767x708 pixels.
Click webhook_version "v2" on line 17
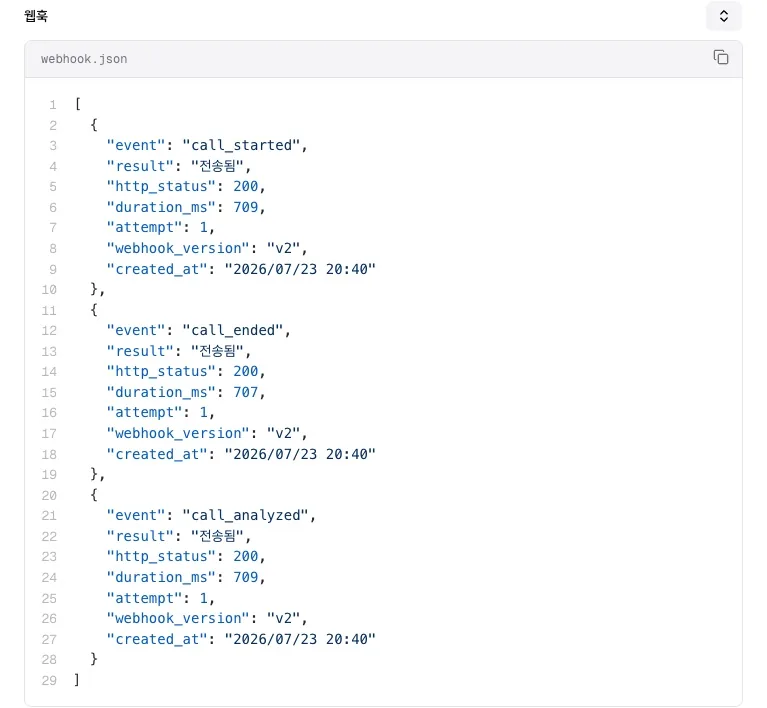pos(283,433)
